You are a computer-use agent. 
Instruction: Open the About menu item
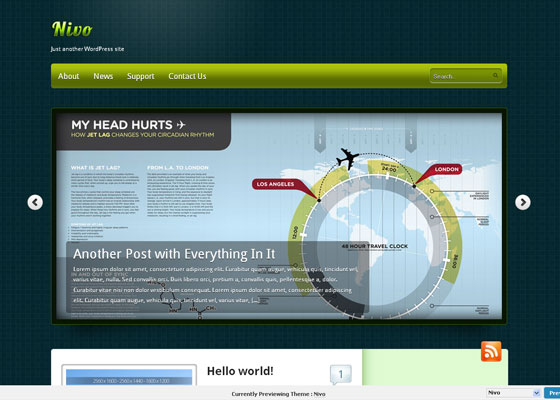[69, 76]
